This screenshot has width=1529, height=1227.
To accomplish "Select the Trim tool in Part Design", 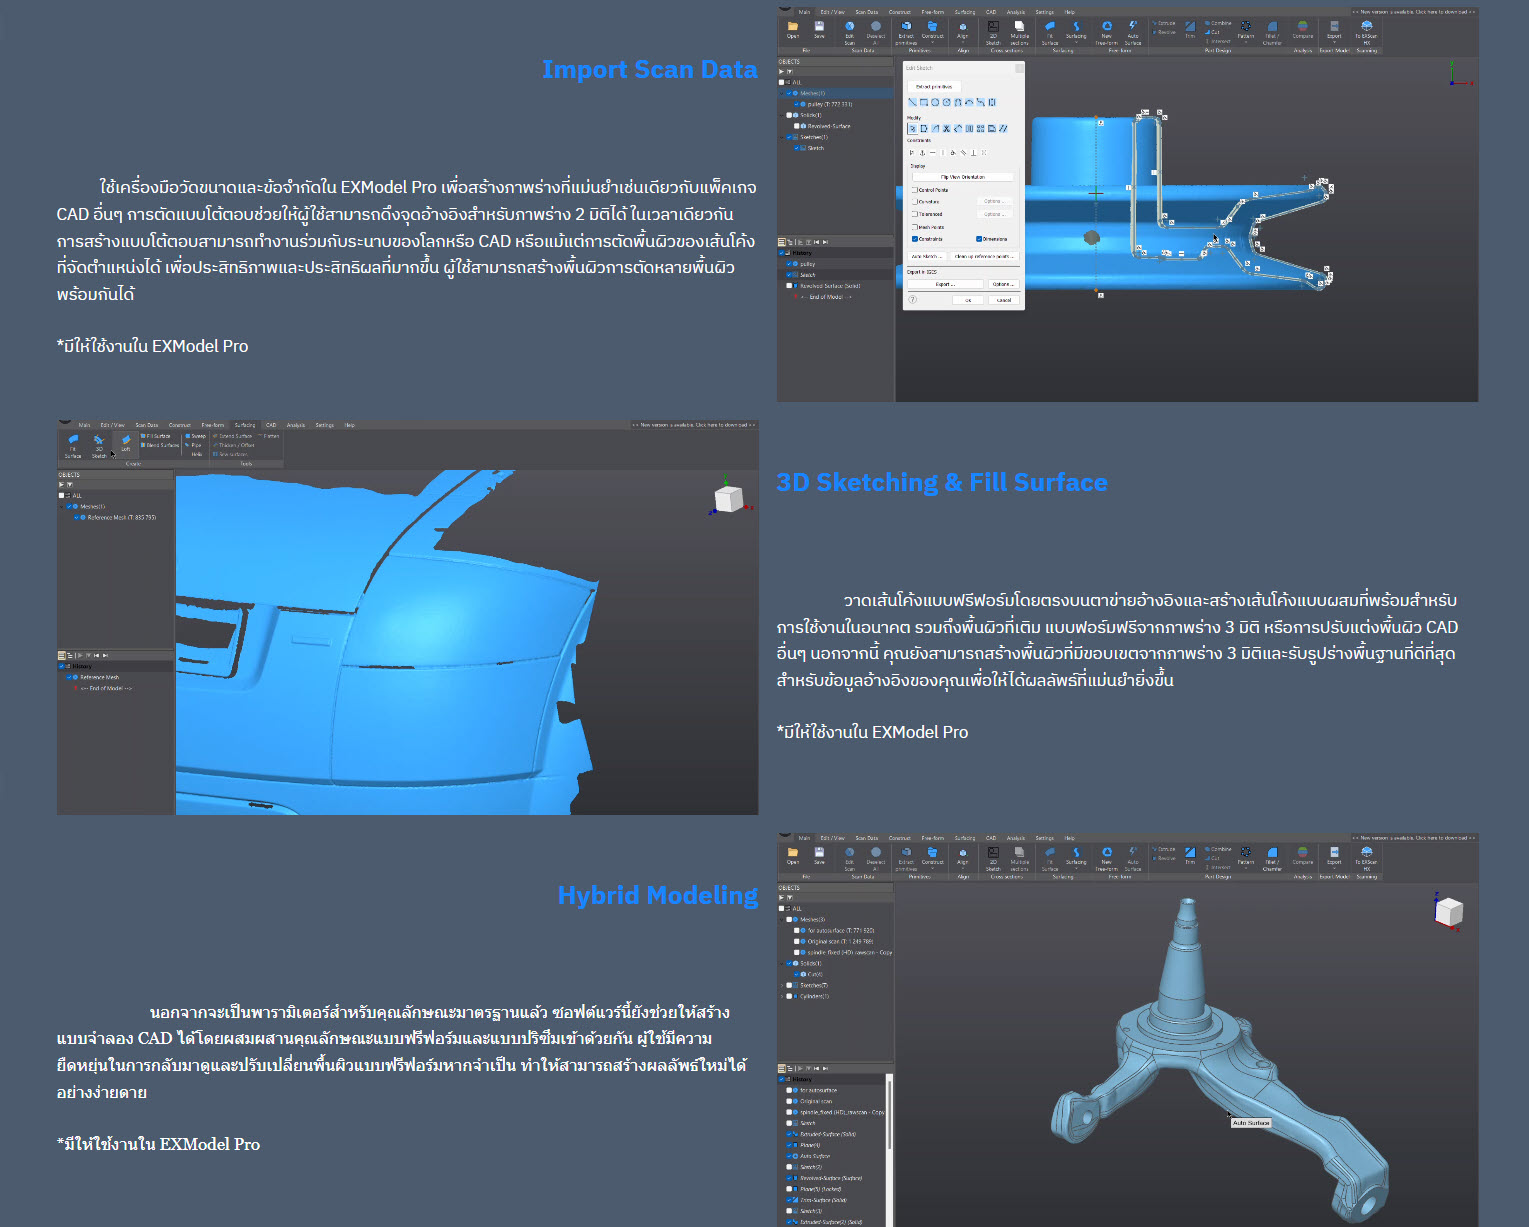I will [1189, 29].
